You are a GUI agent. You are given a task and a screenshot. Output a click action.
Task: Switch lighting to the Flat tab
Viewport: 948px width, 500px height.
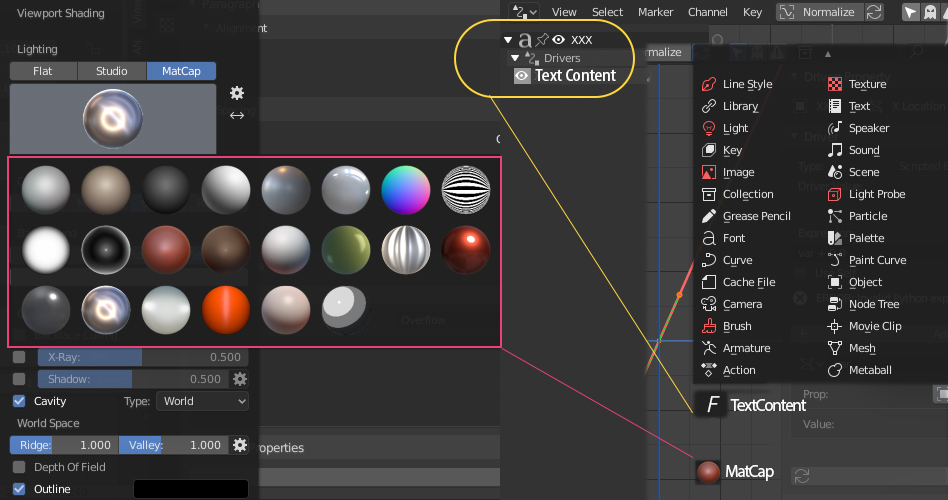point(43,71)
